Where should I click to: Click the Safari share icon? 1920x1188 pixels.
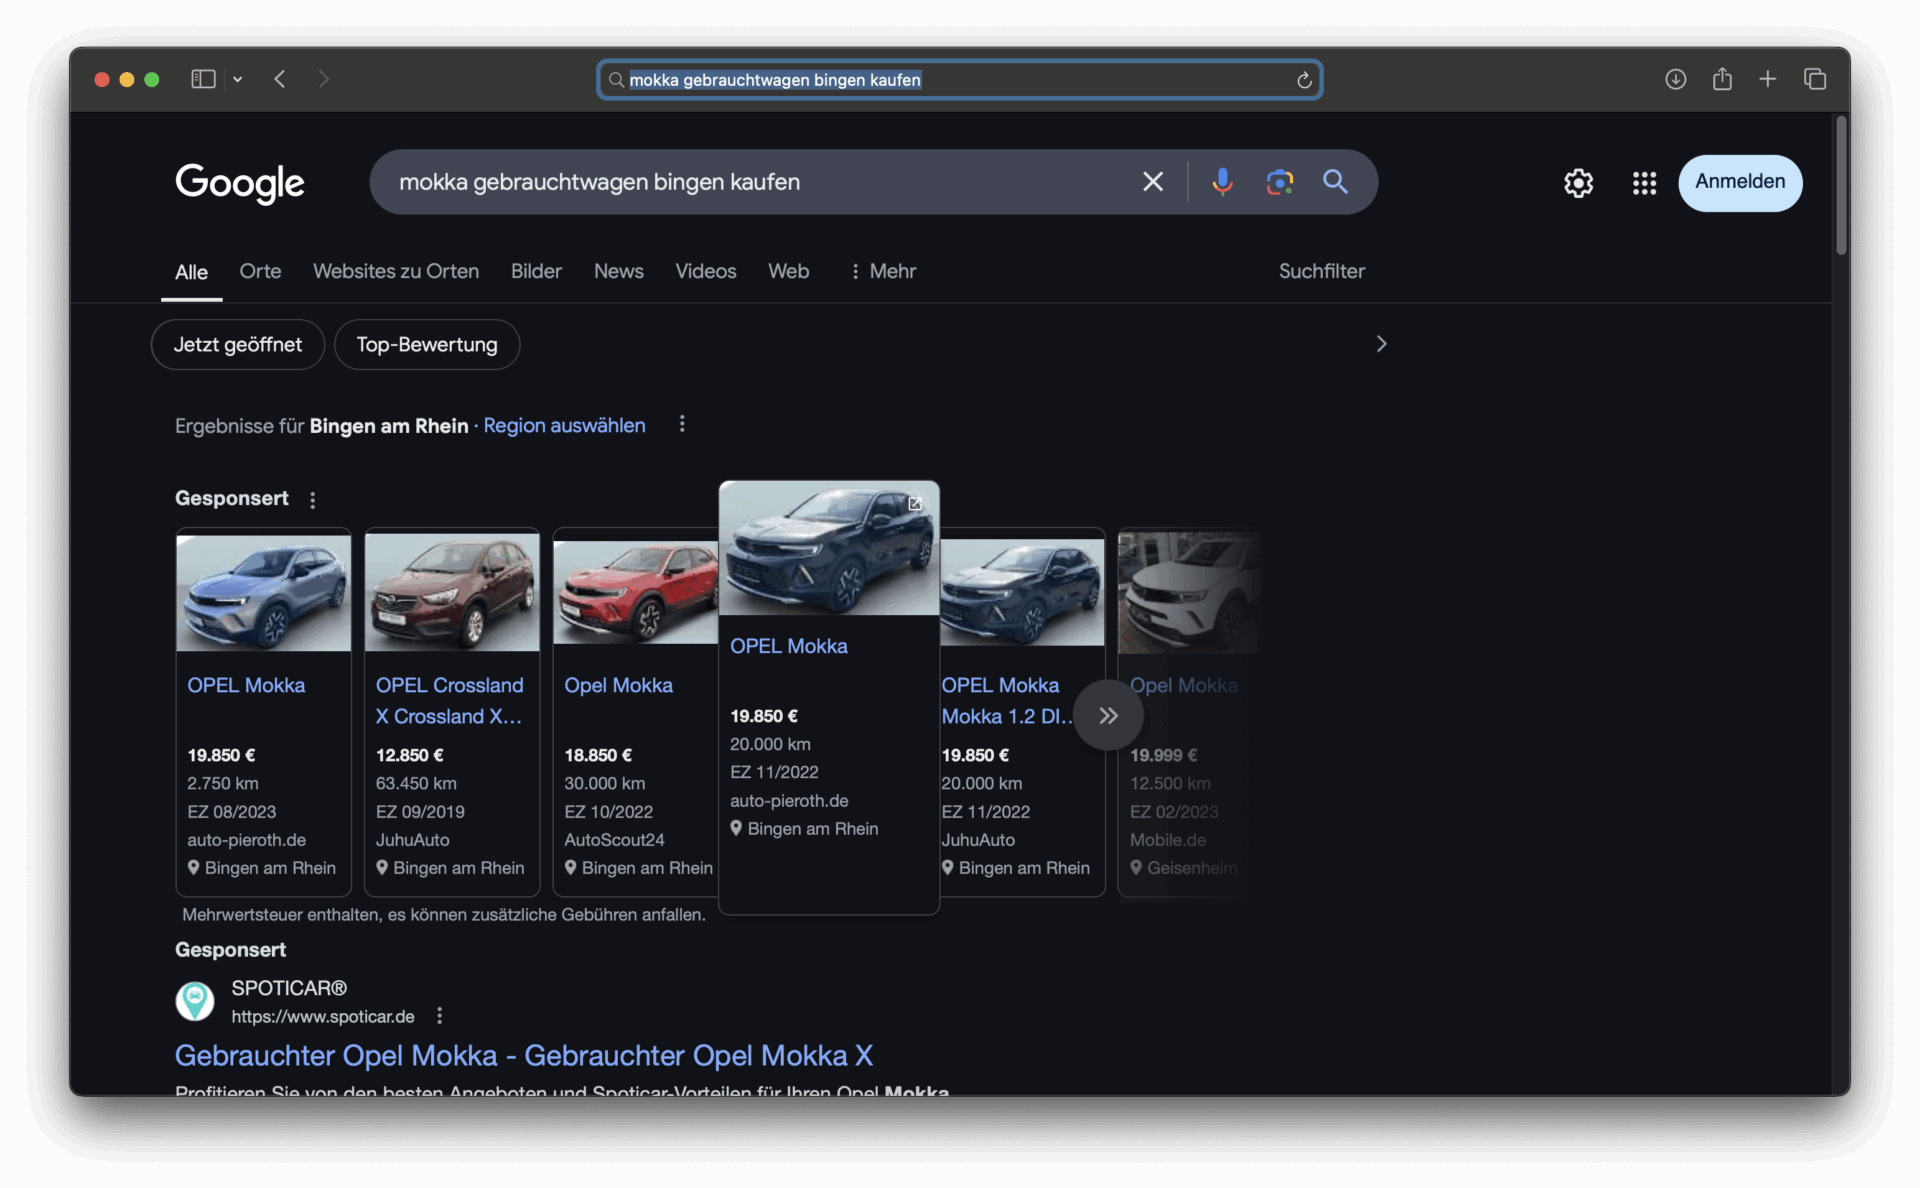click(x=1722, y=79)
